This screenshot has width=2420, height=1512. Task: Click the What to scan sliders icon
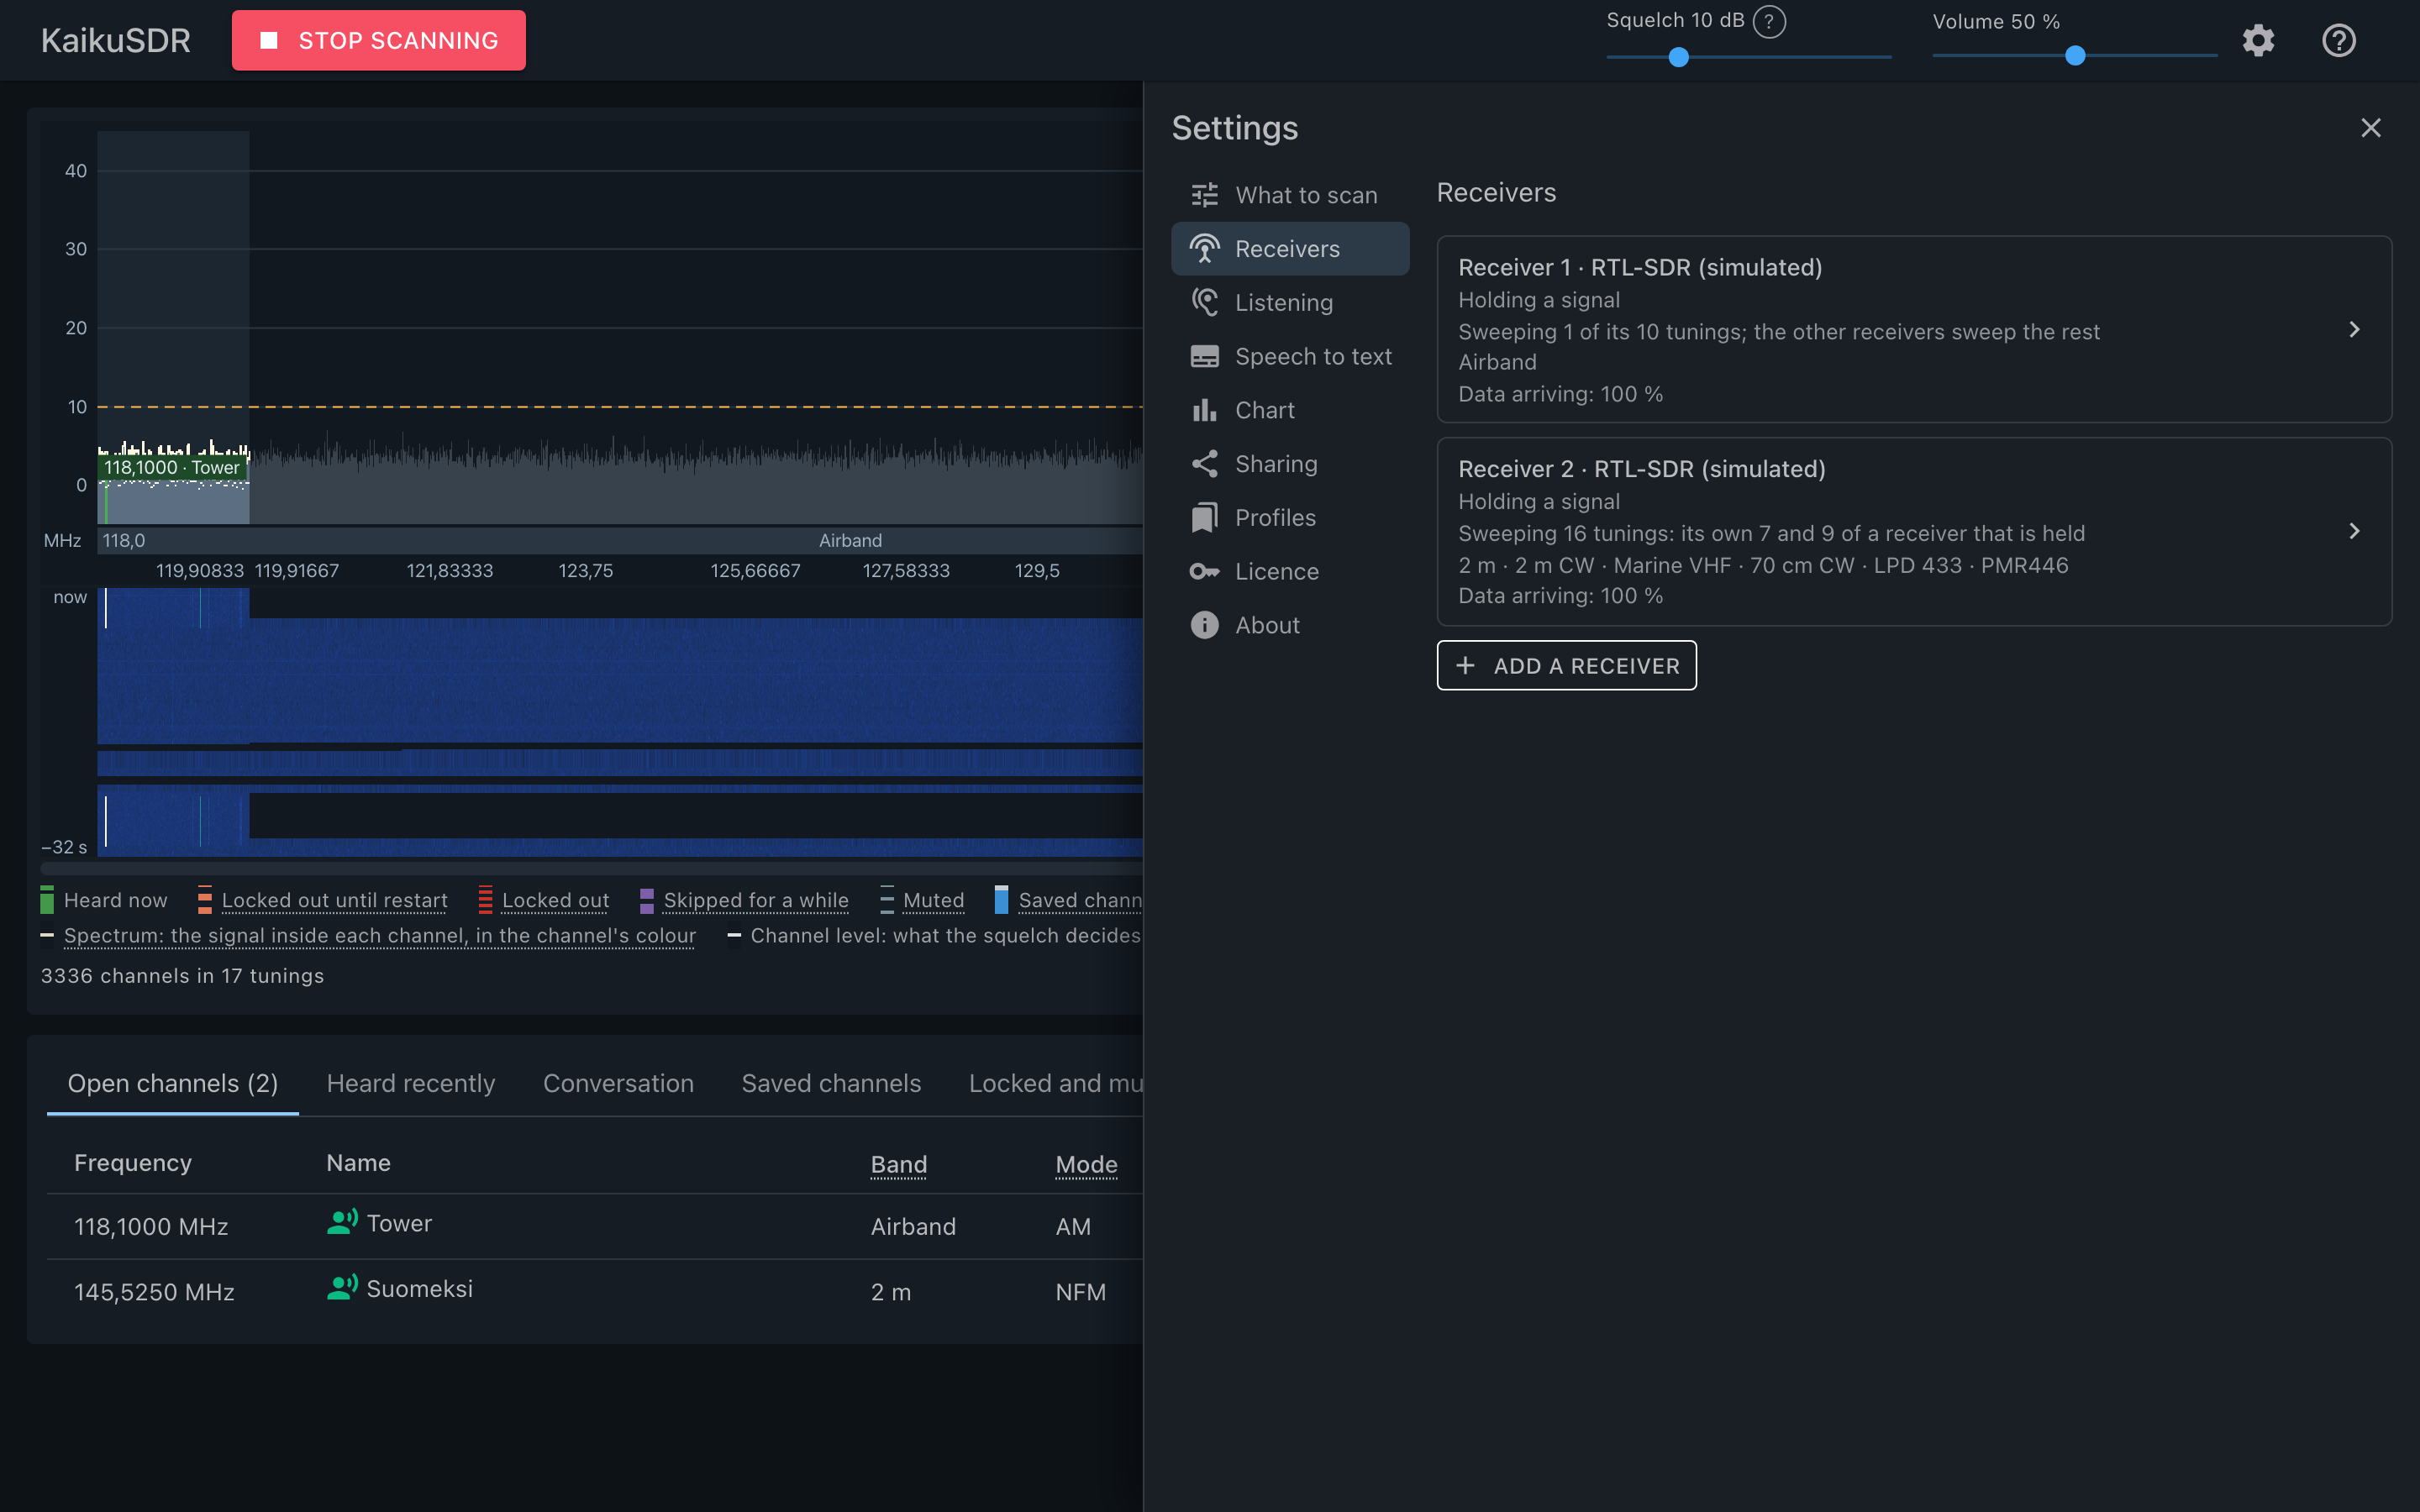(1204, 195)
